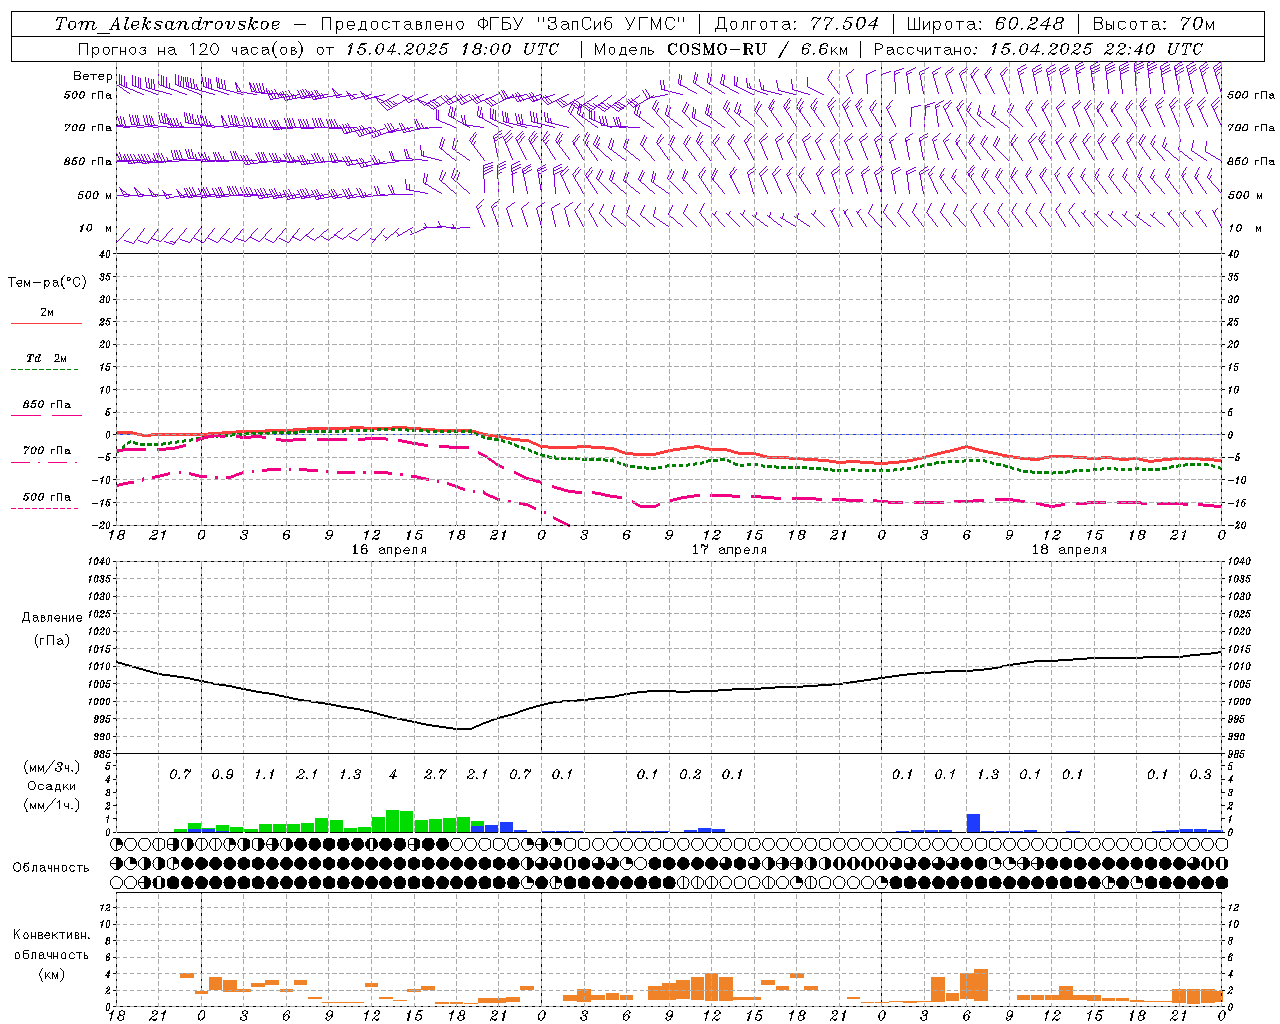The width and height of the screenshot is (1280, 1024).
Task: Click the 'Тем-ра(°C)' temperature panel label
Action: coord(47,283)
